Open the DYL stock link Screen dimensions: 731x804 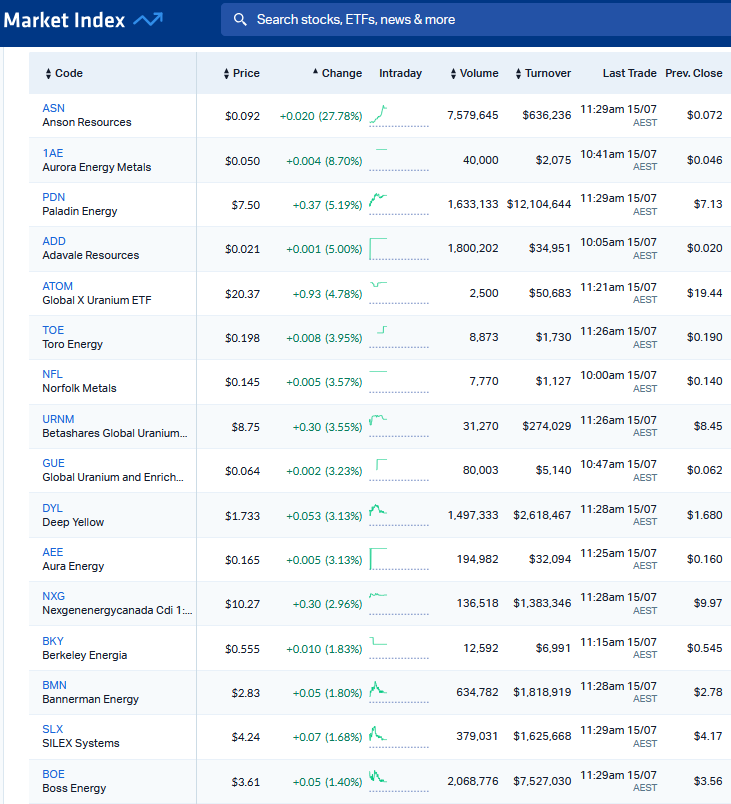[x=52, y=508]
